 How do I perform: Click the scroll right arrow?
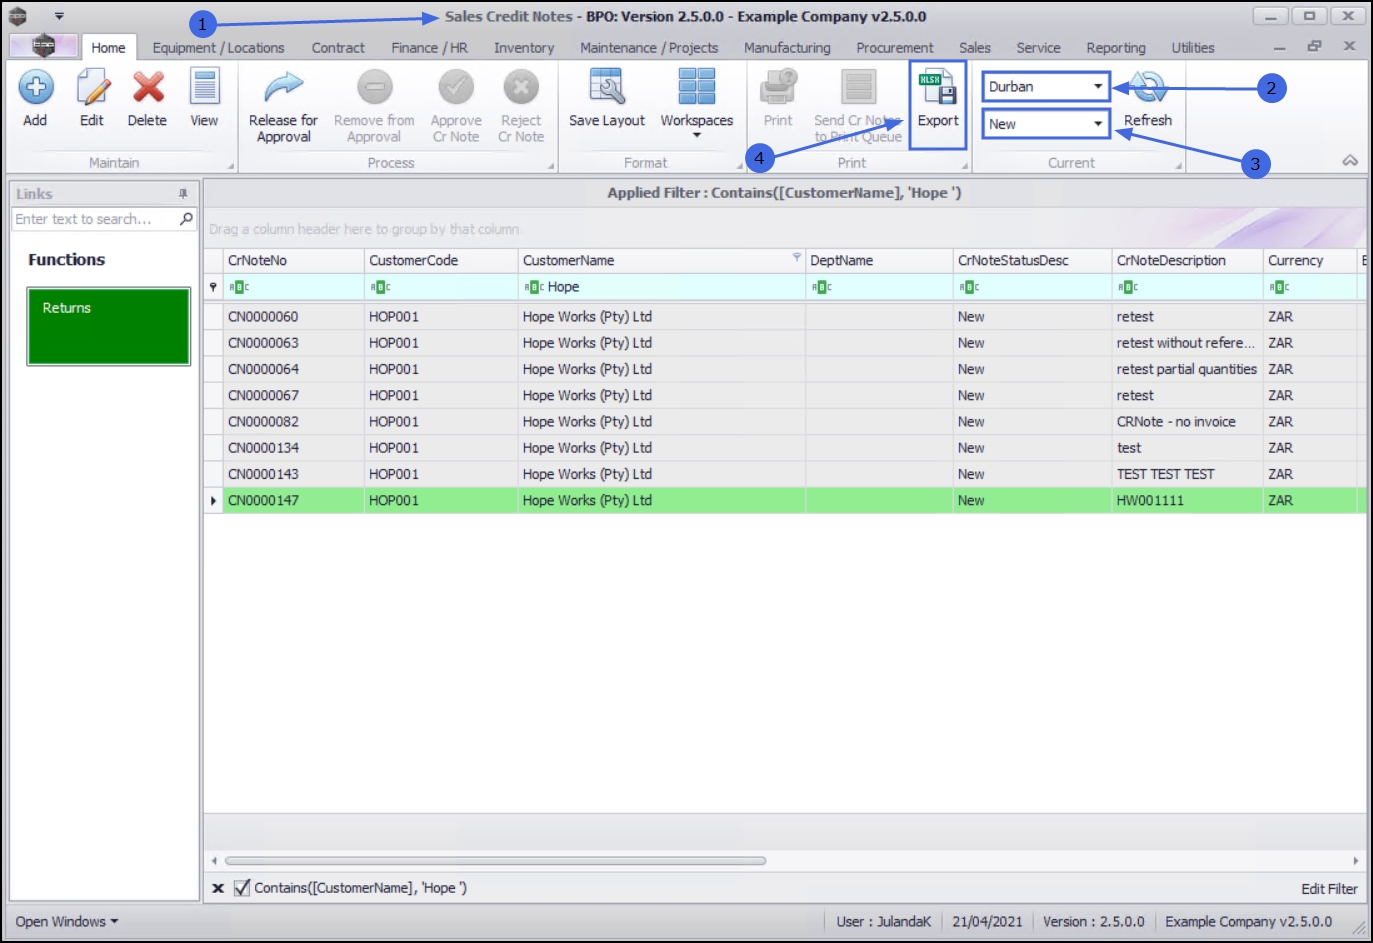click(1356, 860)
